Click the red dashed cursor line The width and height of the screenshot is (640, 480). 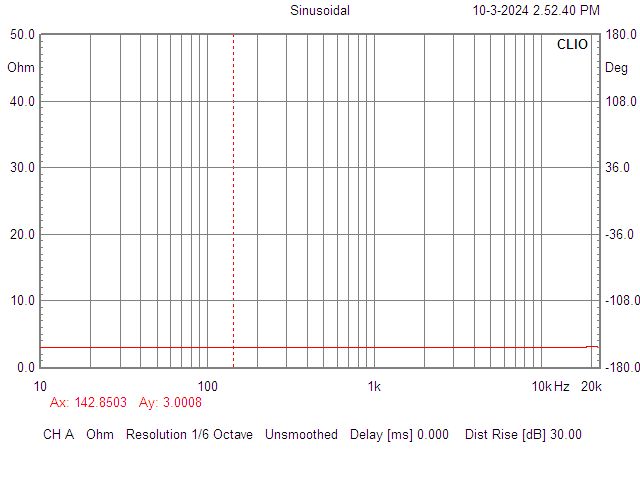tap(233, 200)
